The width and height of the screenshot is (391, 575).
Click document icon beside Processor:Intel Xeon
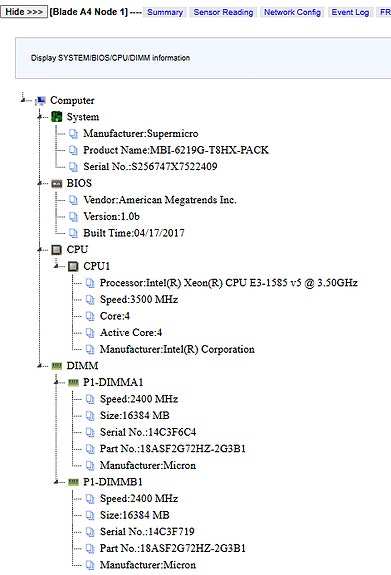pyautogui.click(x=90, y=283)
